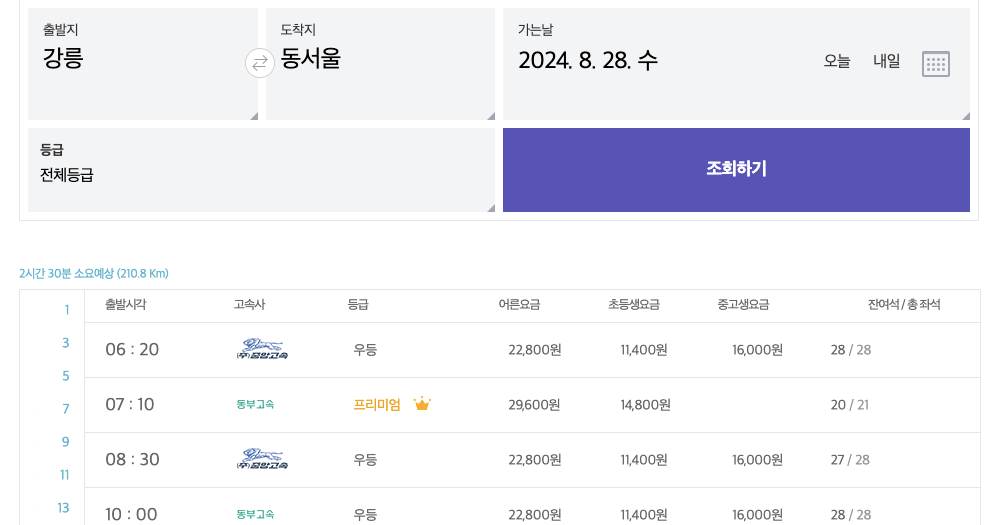Click the 중고생요금 column header
This screenshot has width=986, height=525.
click(743, 304)
